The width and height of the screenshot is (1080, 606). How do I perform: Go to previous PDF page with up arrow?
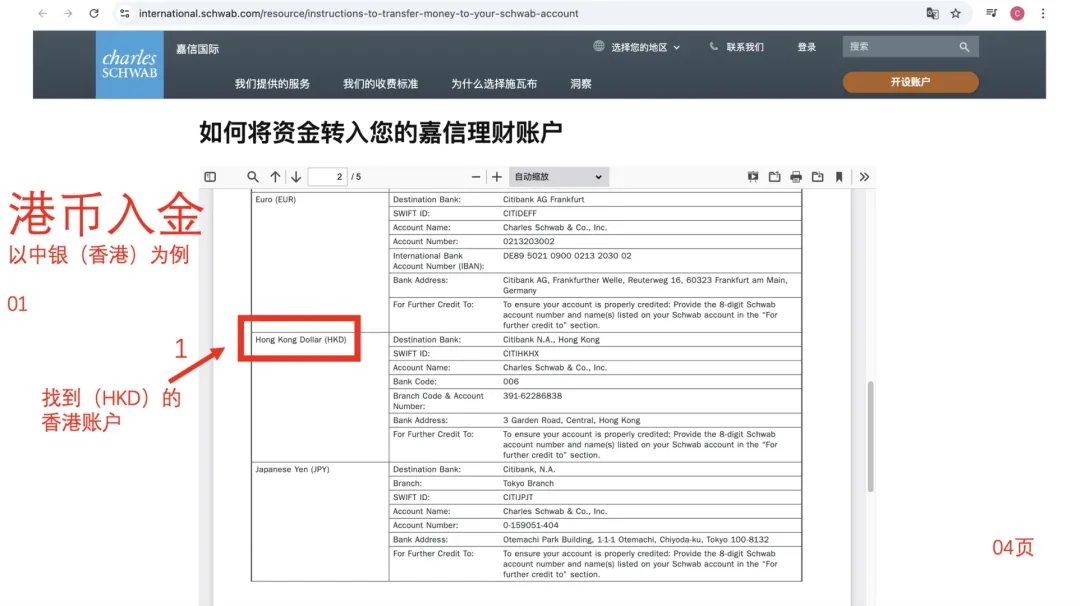pyautogui.click(x=275, y=177)
